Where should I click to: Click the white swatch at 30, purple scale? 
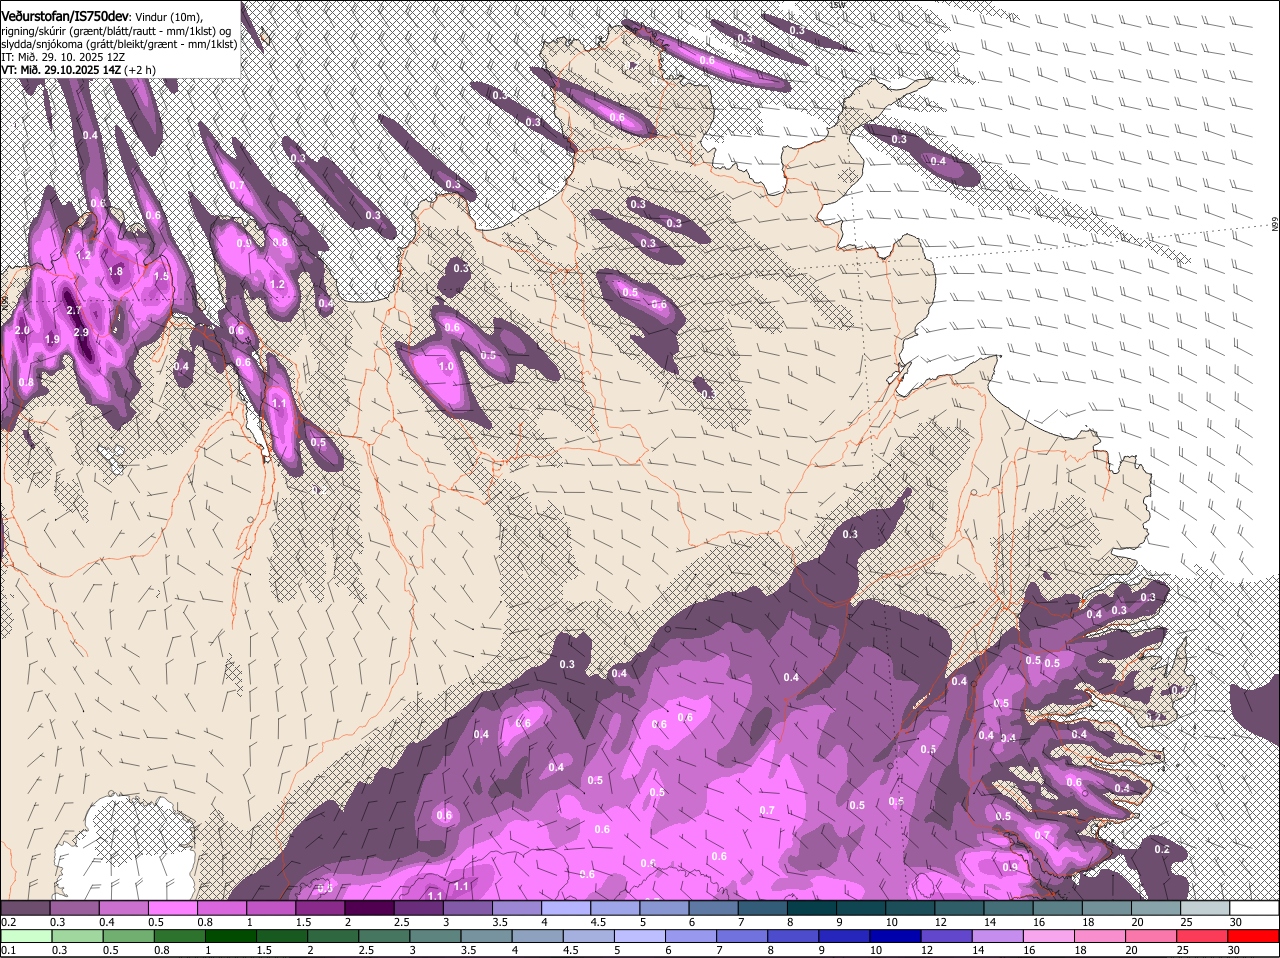[x=1254, y=908]
